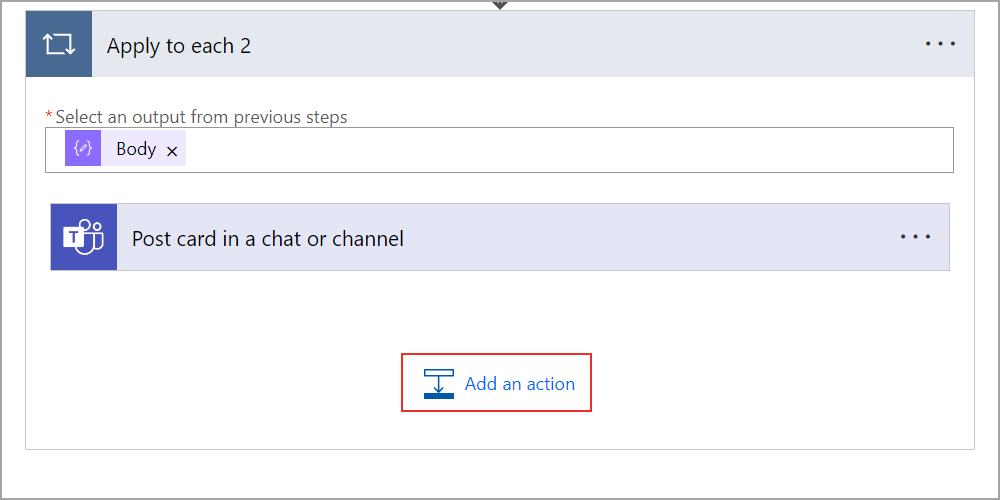Click the Microsoft Teams connector icon
The height and width of the screenshot is (500, 1000).
click(84, 238)
